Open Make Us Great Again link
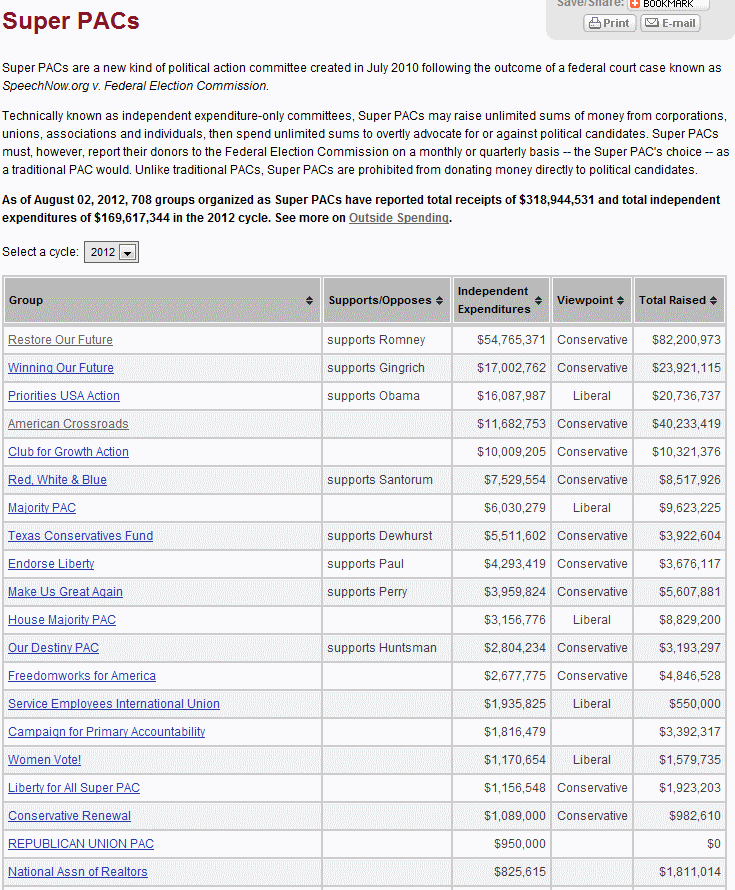The image size is (735, 890). [65, 592]
